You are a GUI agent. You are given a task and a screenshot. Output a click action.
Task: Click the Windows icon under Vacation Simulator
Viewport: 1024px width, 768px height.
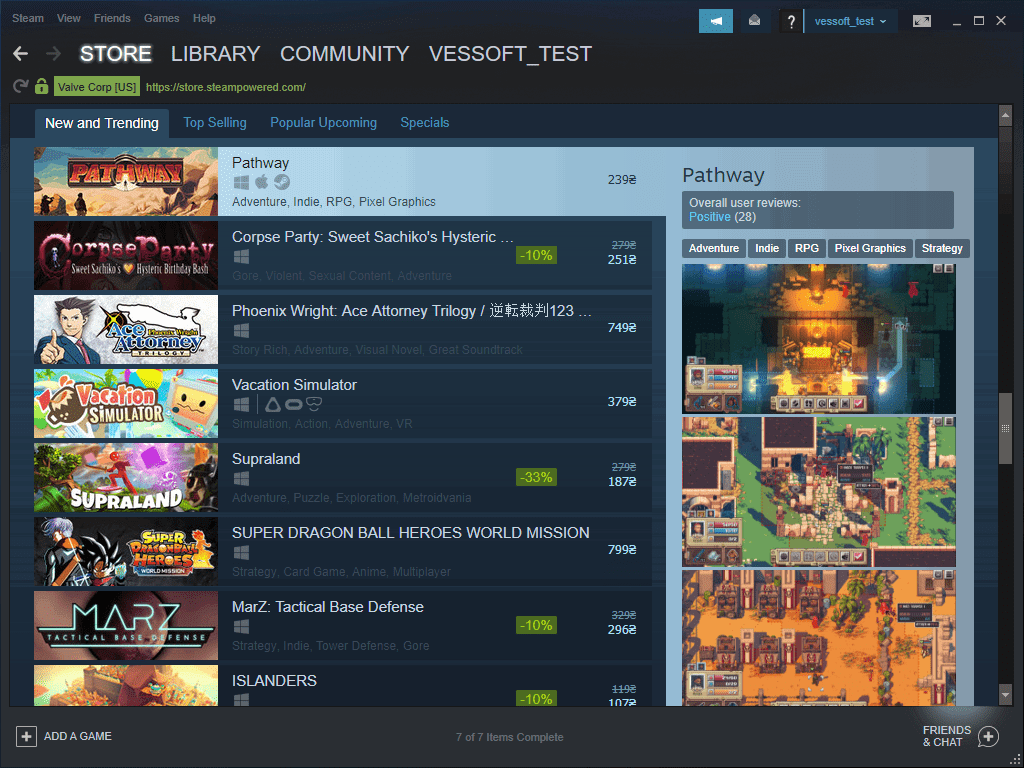click(x=241, y=404)
